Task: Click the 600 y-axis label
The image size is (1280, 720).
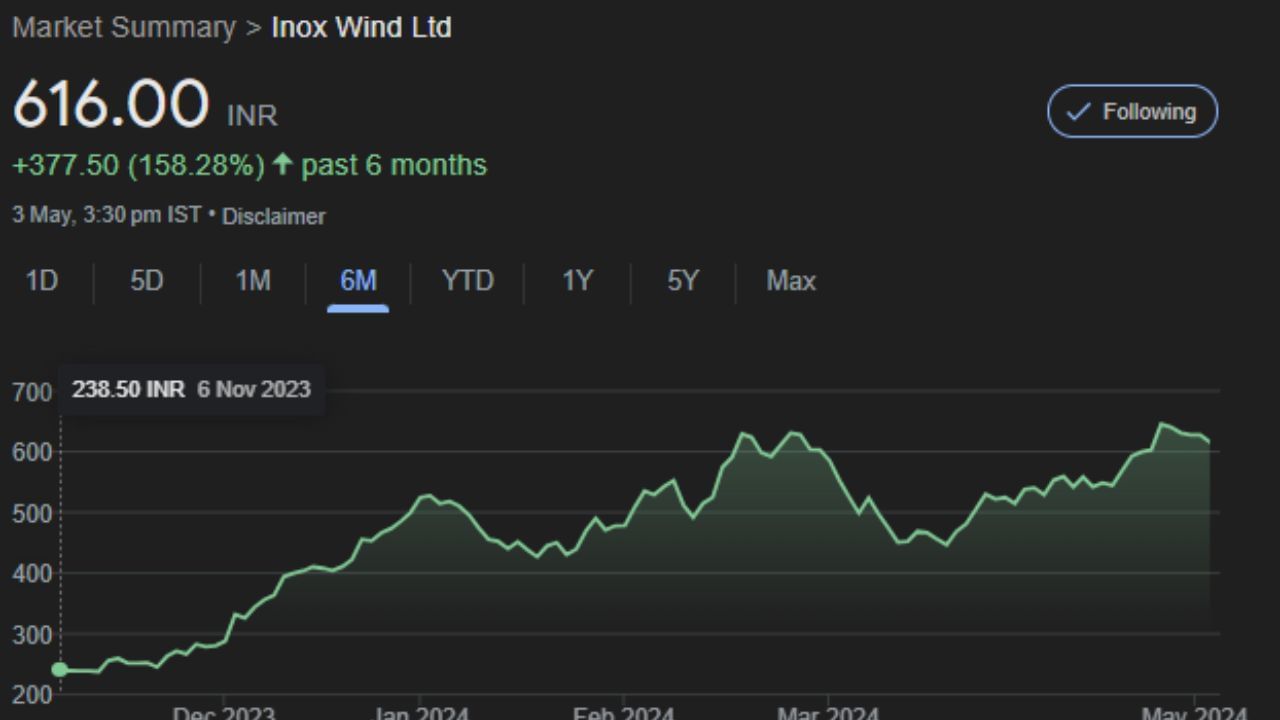Action: click(32, 453)
